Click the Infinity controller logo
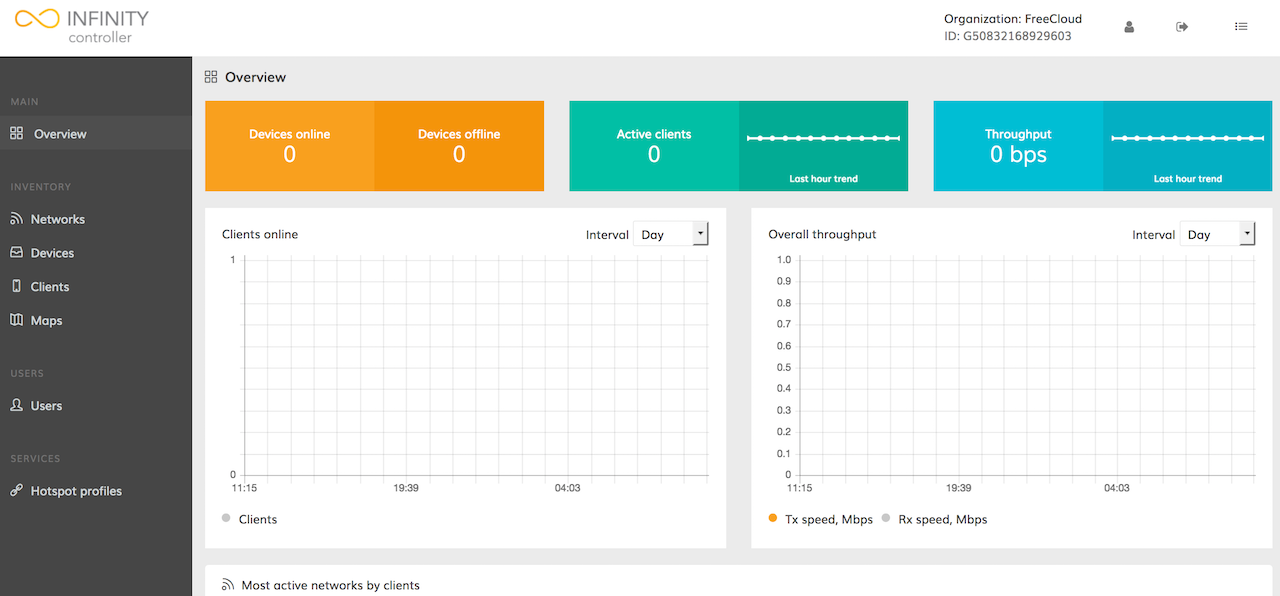This screenshot has height=596, width=1280. pyautogui.click(x=82, y=27)
